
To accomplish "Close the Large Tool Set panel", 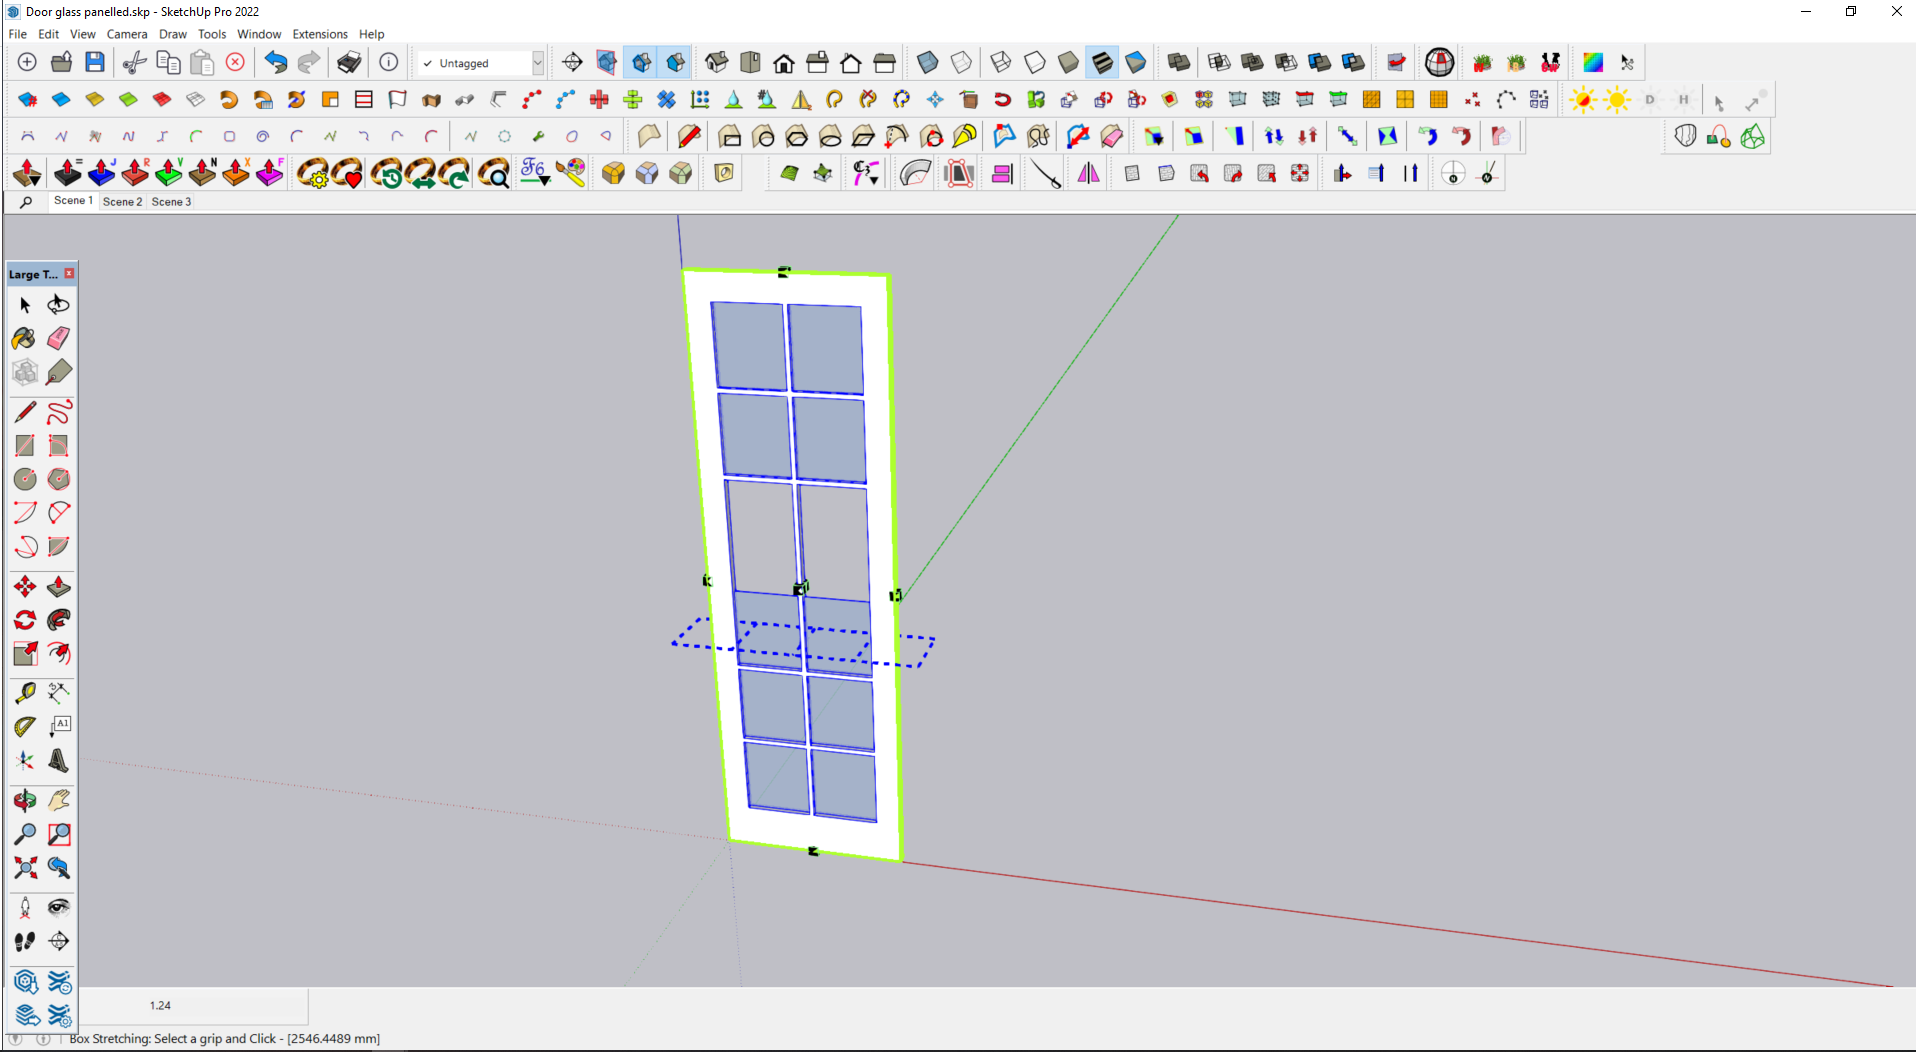I will coord(69,273).
